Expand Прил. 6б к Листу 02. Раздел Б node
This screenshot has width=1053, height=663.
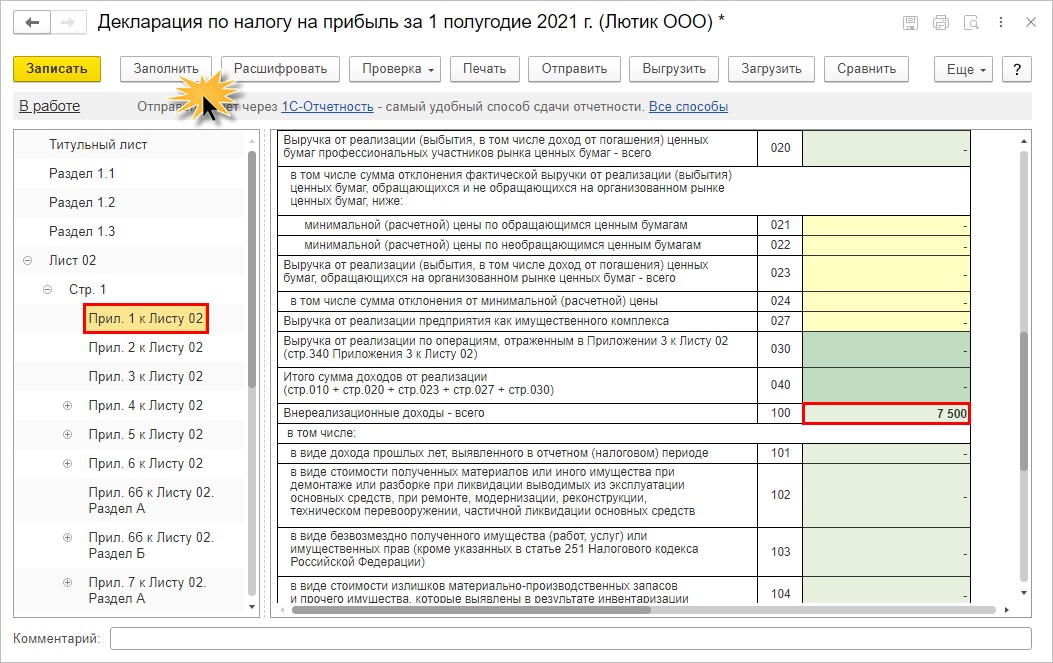[67, 538]
